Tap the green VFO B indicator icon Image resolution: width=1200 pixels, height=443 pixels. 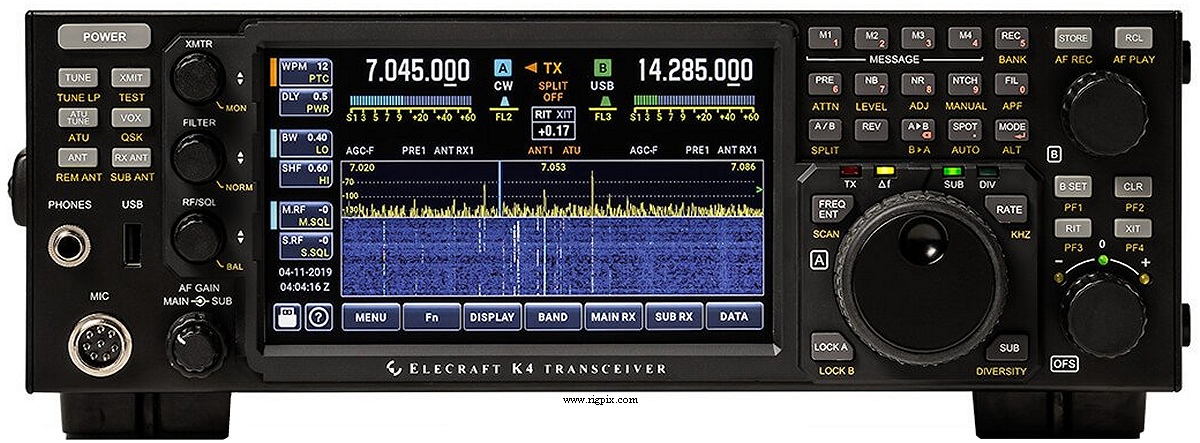(x=602, y=69)
